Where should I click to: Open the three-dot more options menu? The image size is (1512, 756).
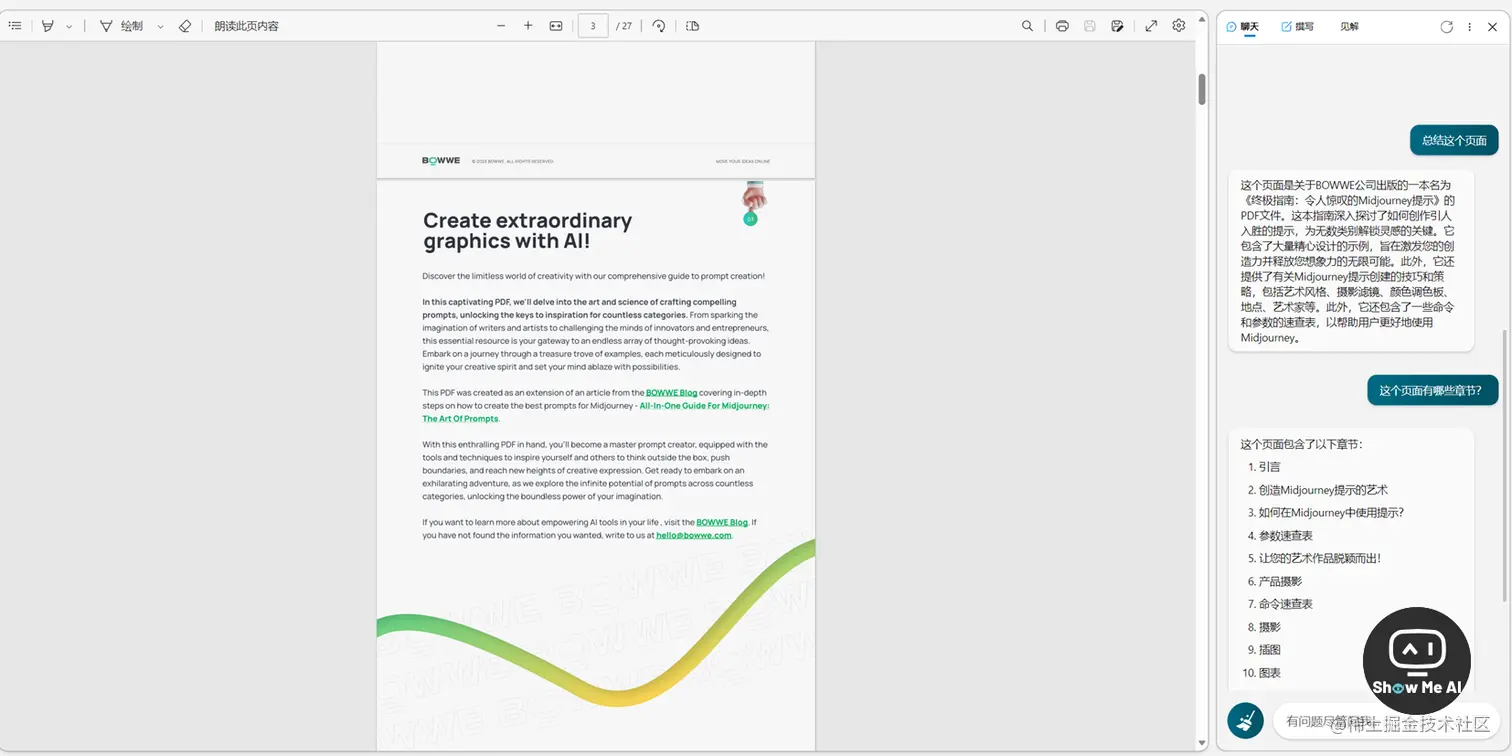click(x=1469, y=27)
